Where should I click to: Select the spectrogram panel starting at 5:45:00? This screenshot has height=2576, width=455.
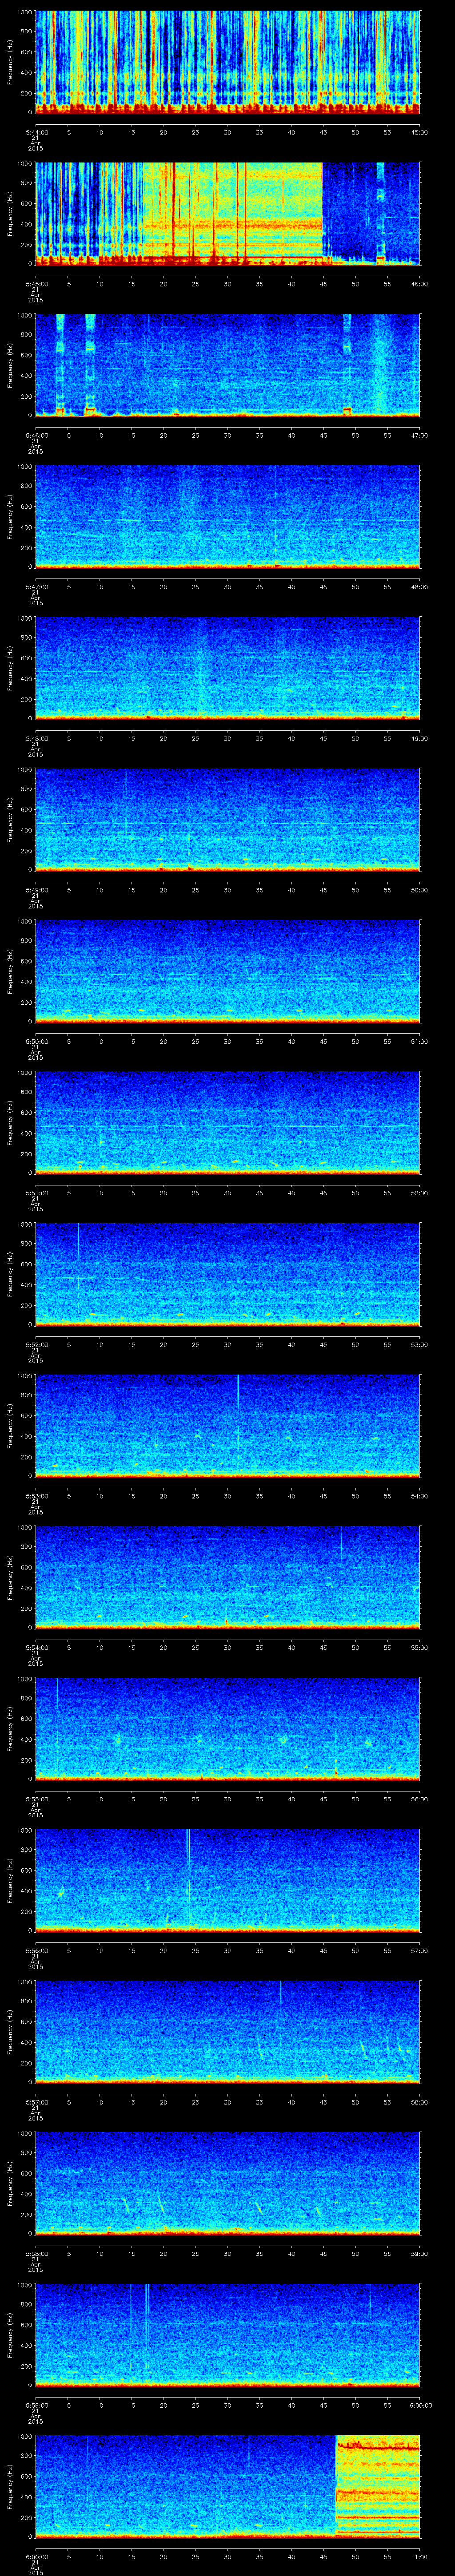point(227,214)
